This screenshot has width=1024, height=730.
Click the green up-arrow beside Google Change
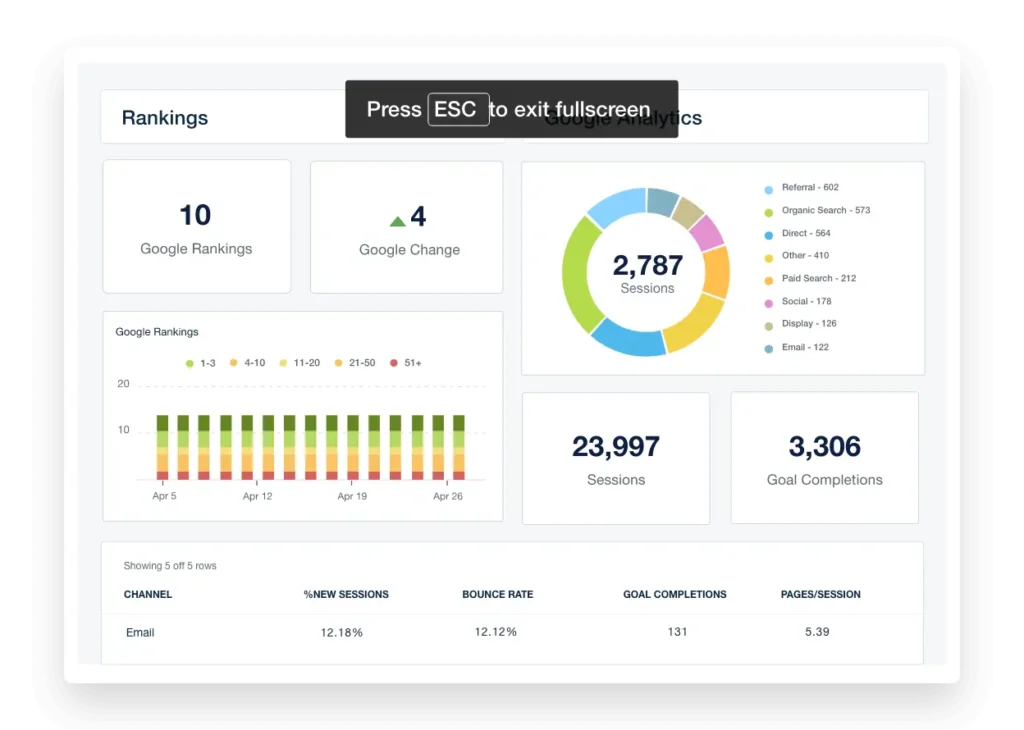(397, 221)
